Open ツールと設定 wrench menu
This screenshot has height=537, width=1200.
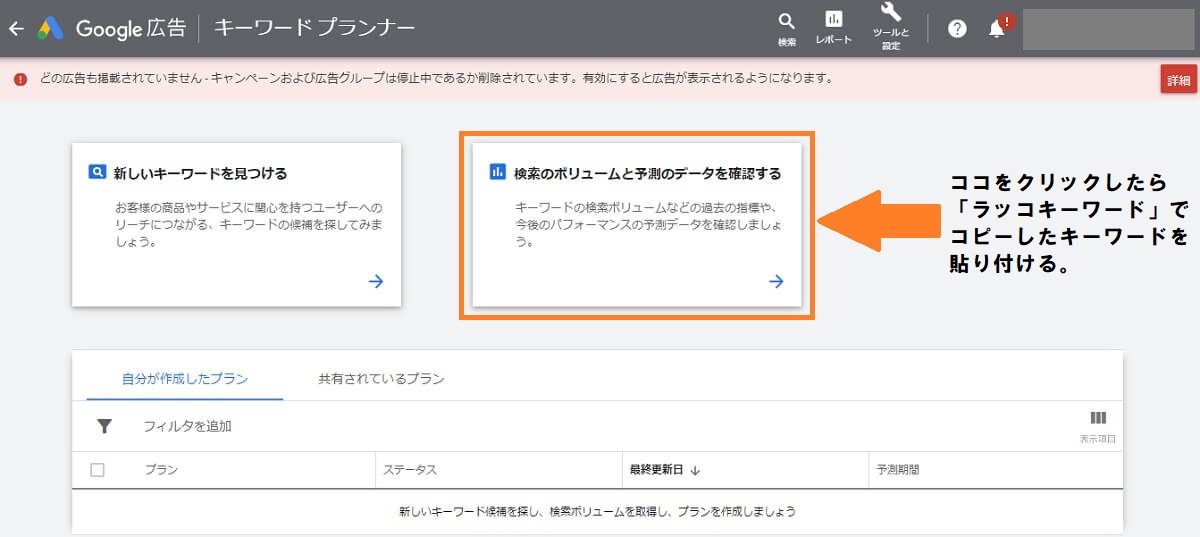click(x=890, y=27)
